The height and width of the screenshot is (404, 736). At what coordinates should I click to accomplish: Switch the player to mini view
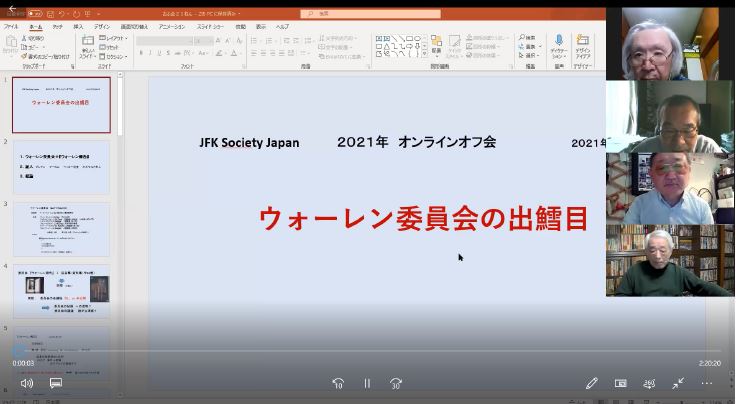(x=621, y=383)
